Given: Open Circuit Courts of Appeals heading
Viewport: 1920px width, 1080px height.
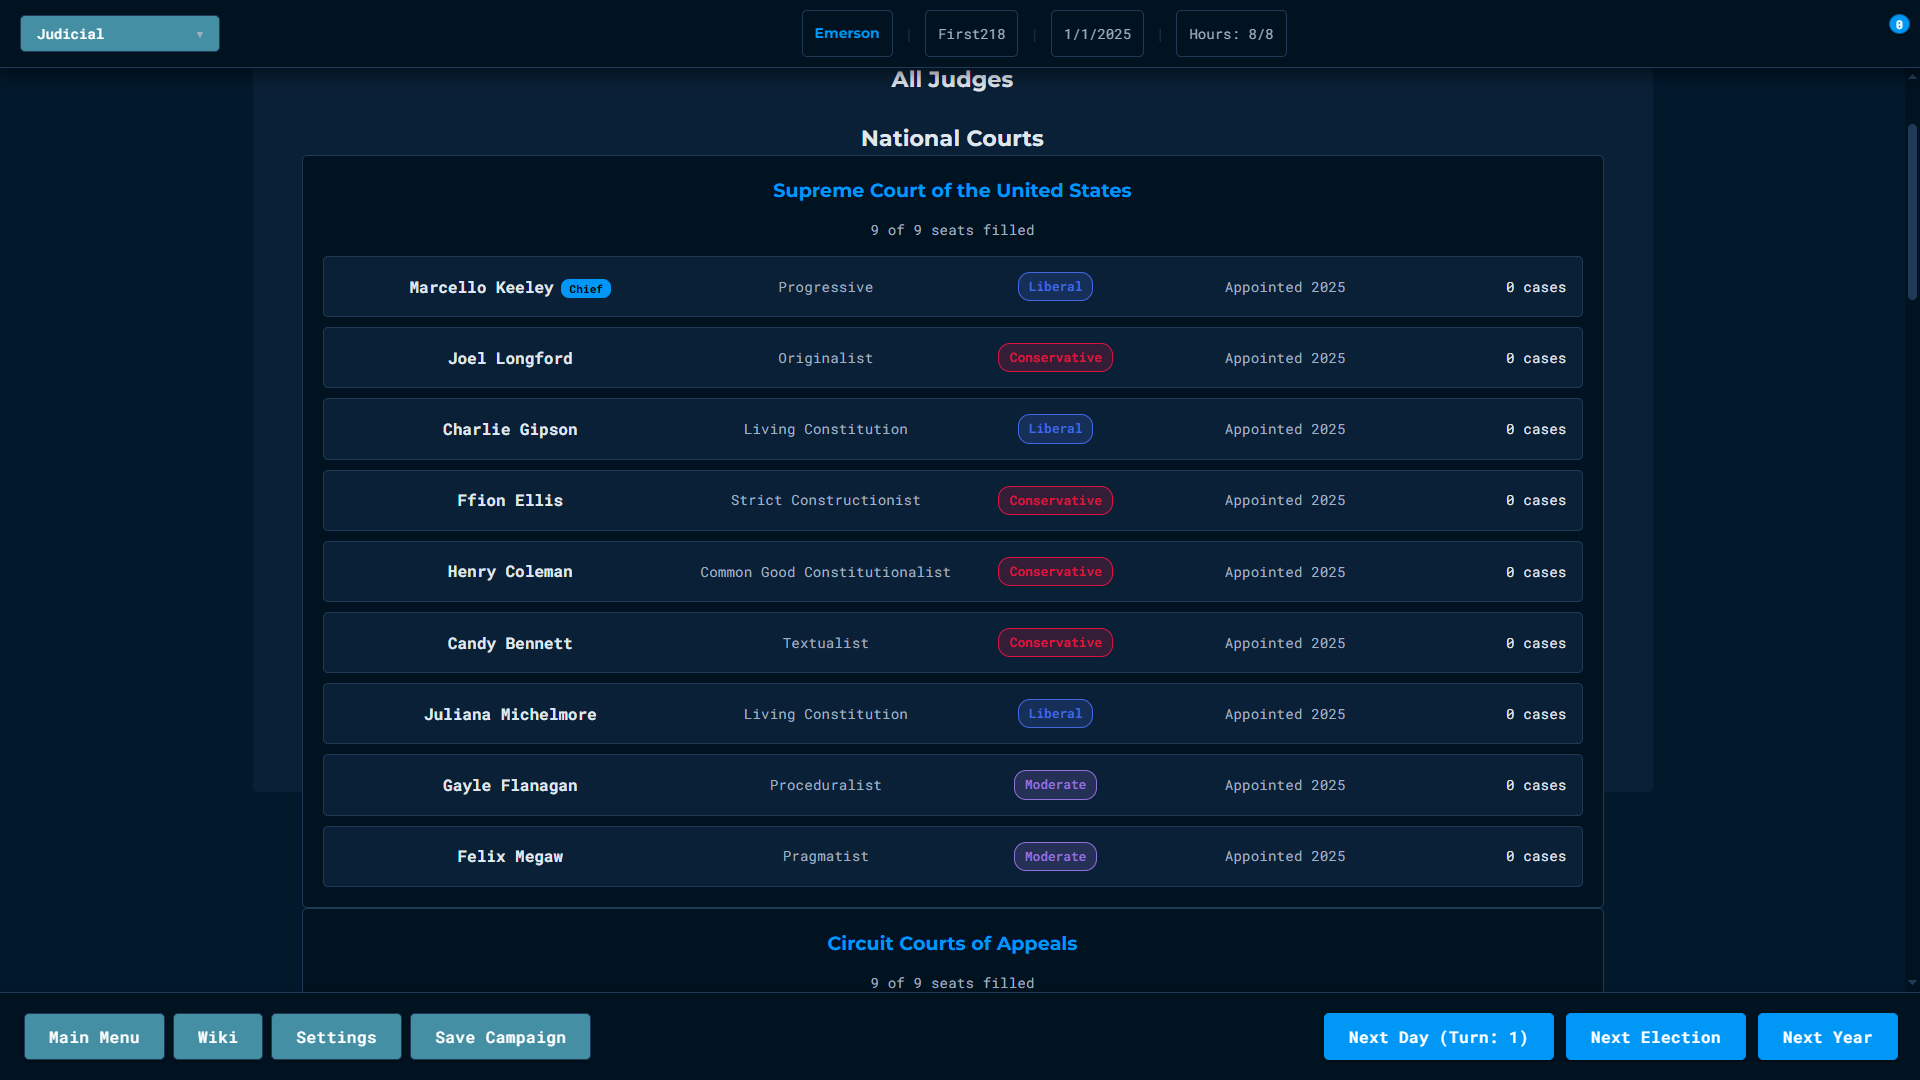Looking at the screenshot, I should [x=951, y=944].
